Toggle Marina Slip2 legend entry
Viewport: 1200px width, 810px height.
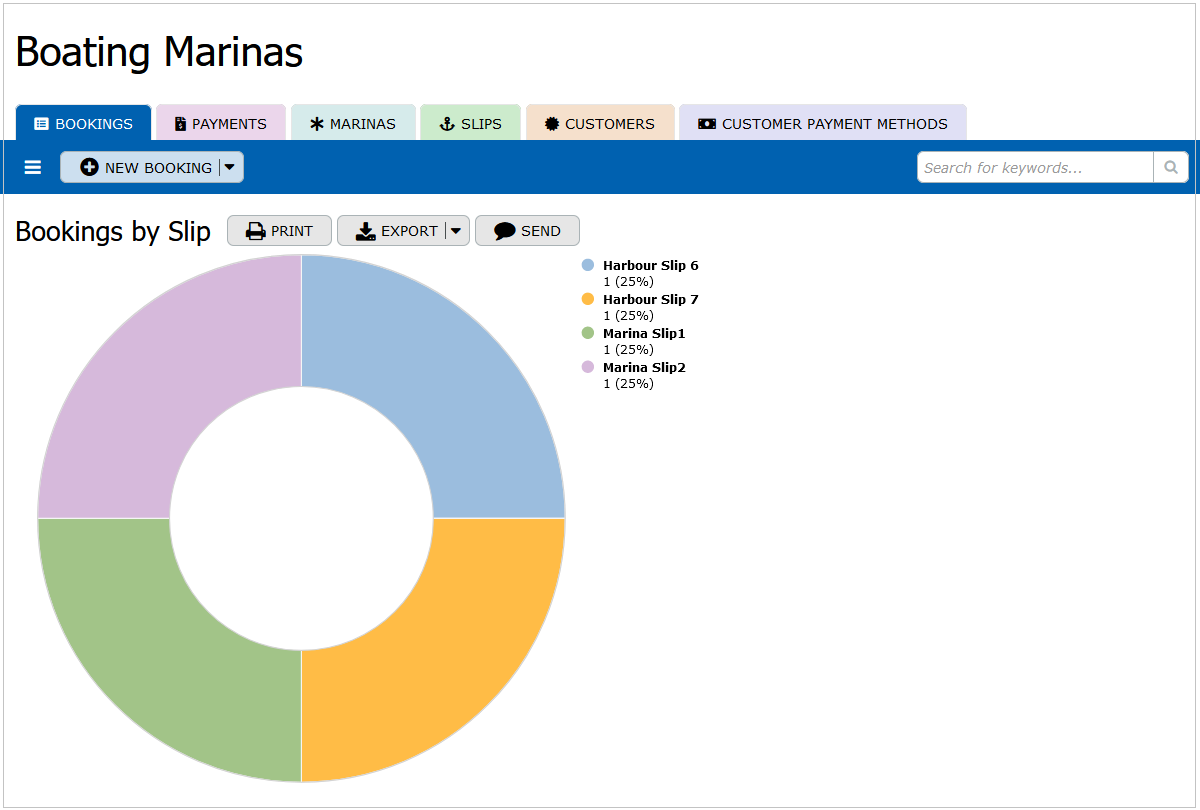(643, 367)
